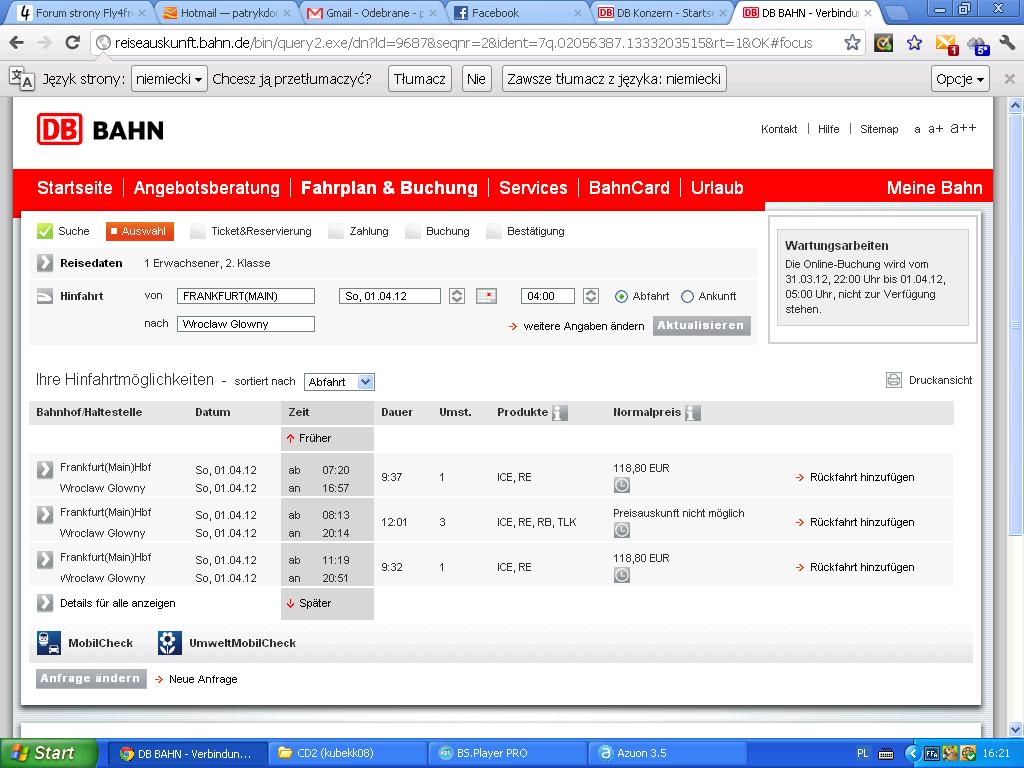Image resolution: width=1024 pixels, height=768 pixels.
Task: Click the von FRANKFURT(MAIN) input field
Action: click(x=246, y=296)
